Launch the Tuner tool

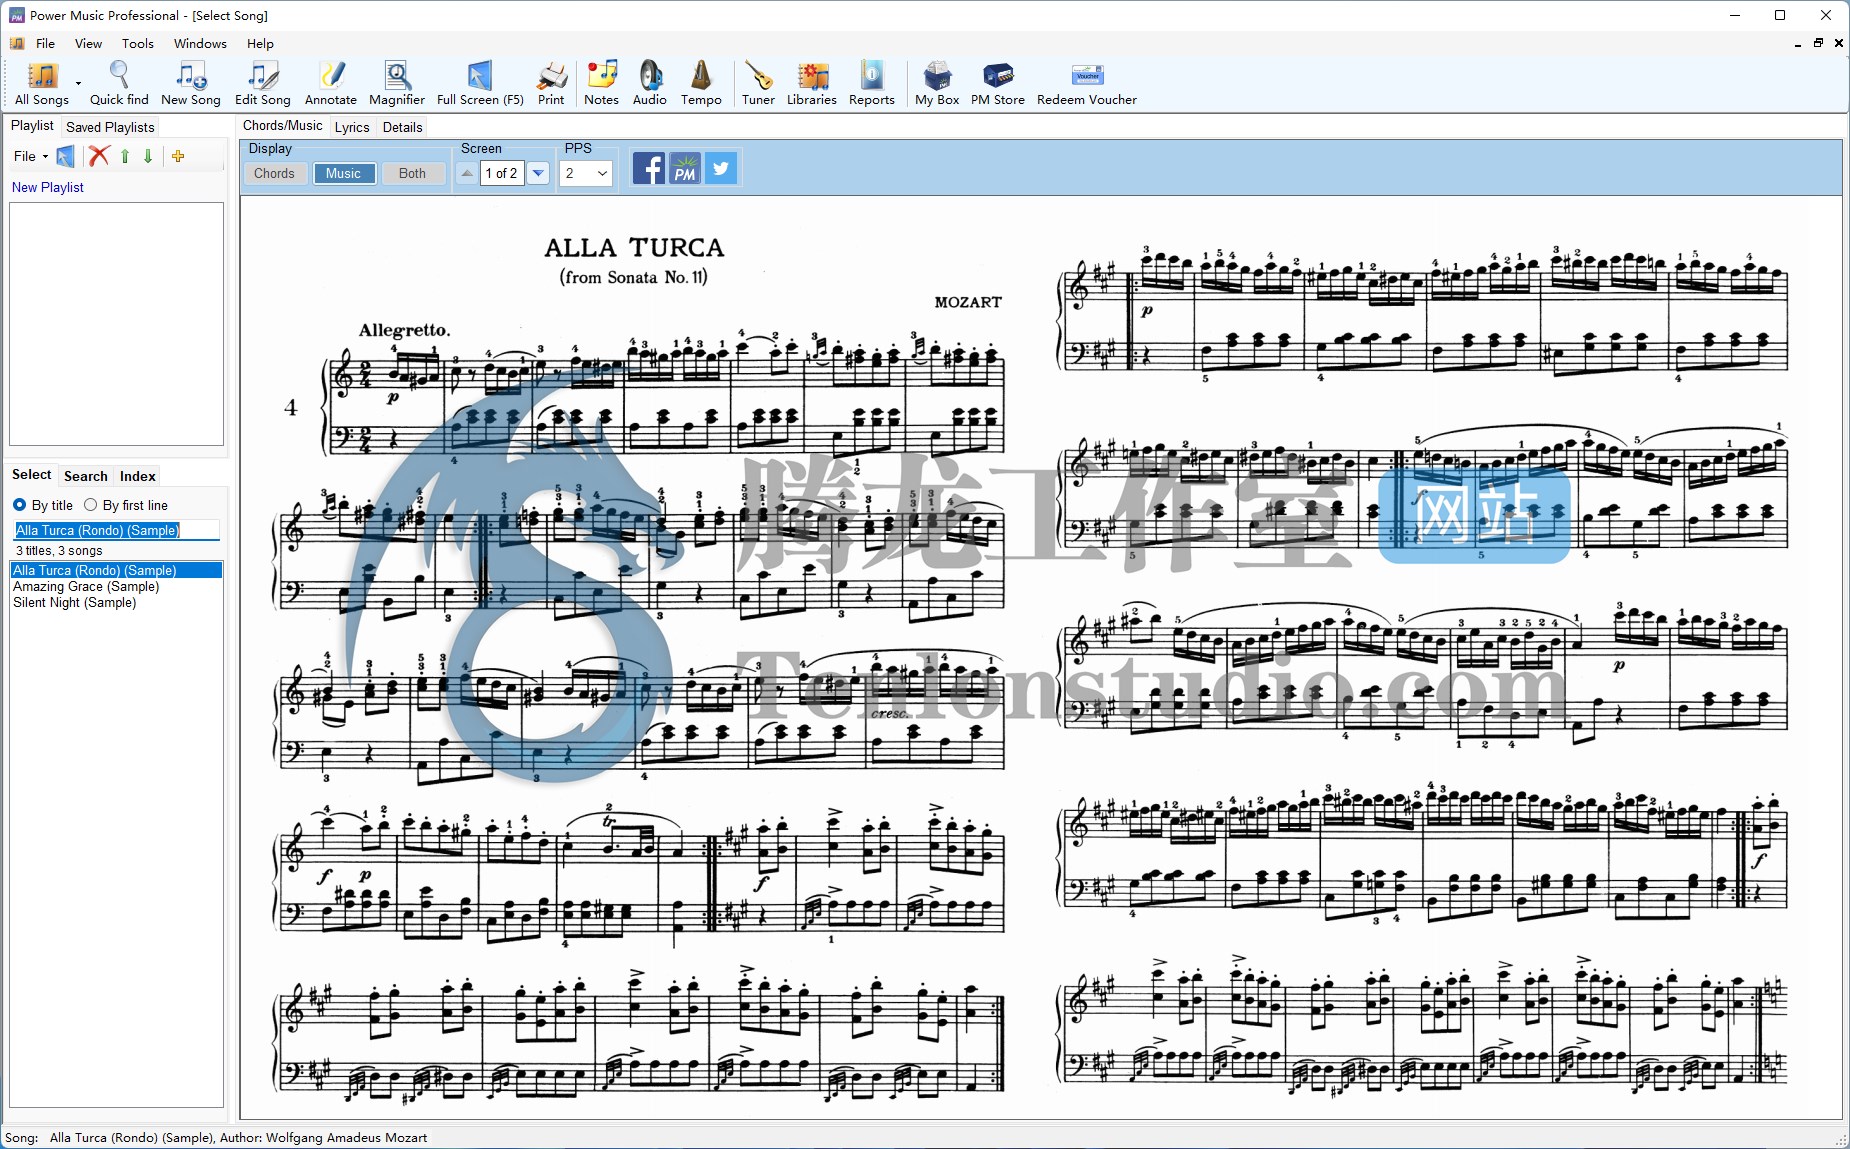point(758,83)
